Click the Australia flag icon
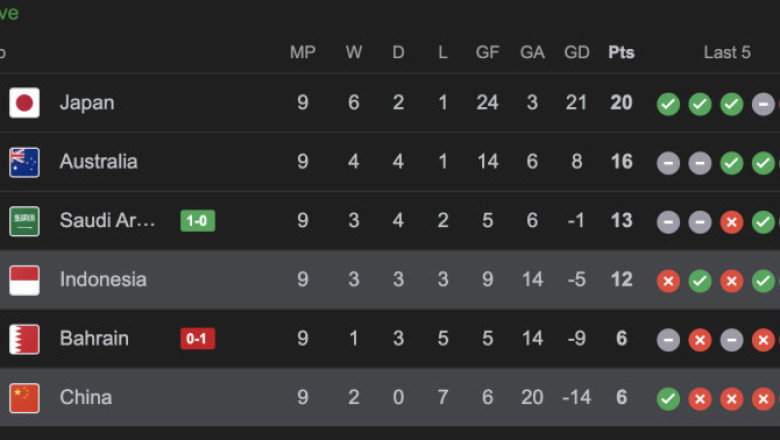This screenshot has height=440, width=780. (x=24, y=162)
